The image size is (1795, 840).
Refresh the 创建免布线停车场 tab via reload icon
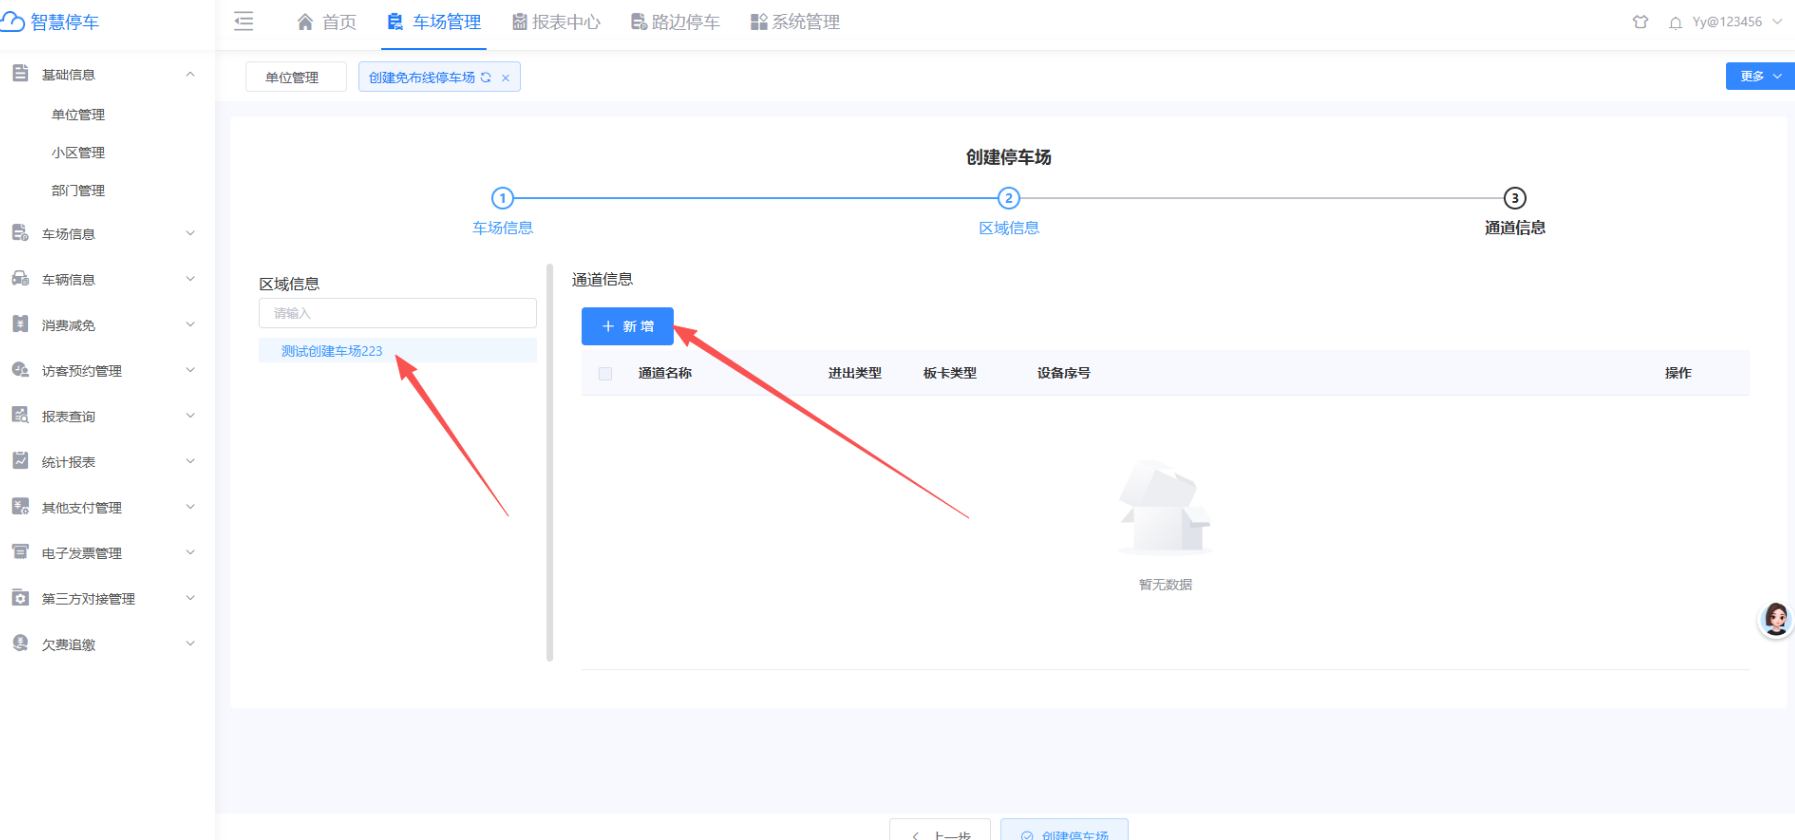pos(486,77)
